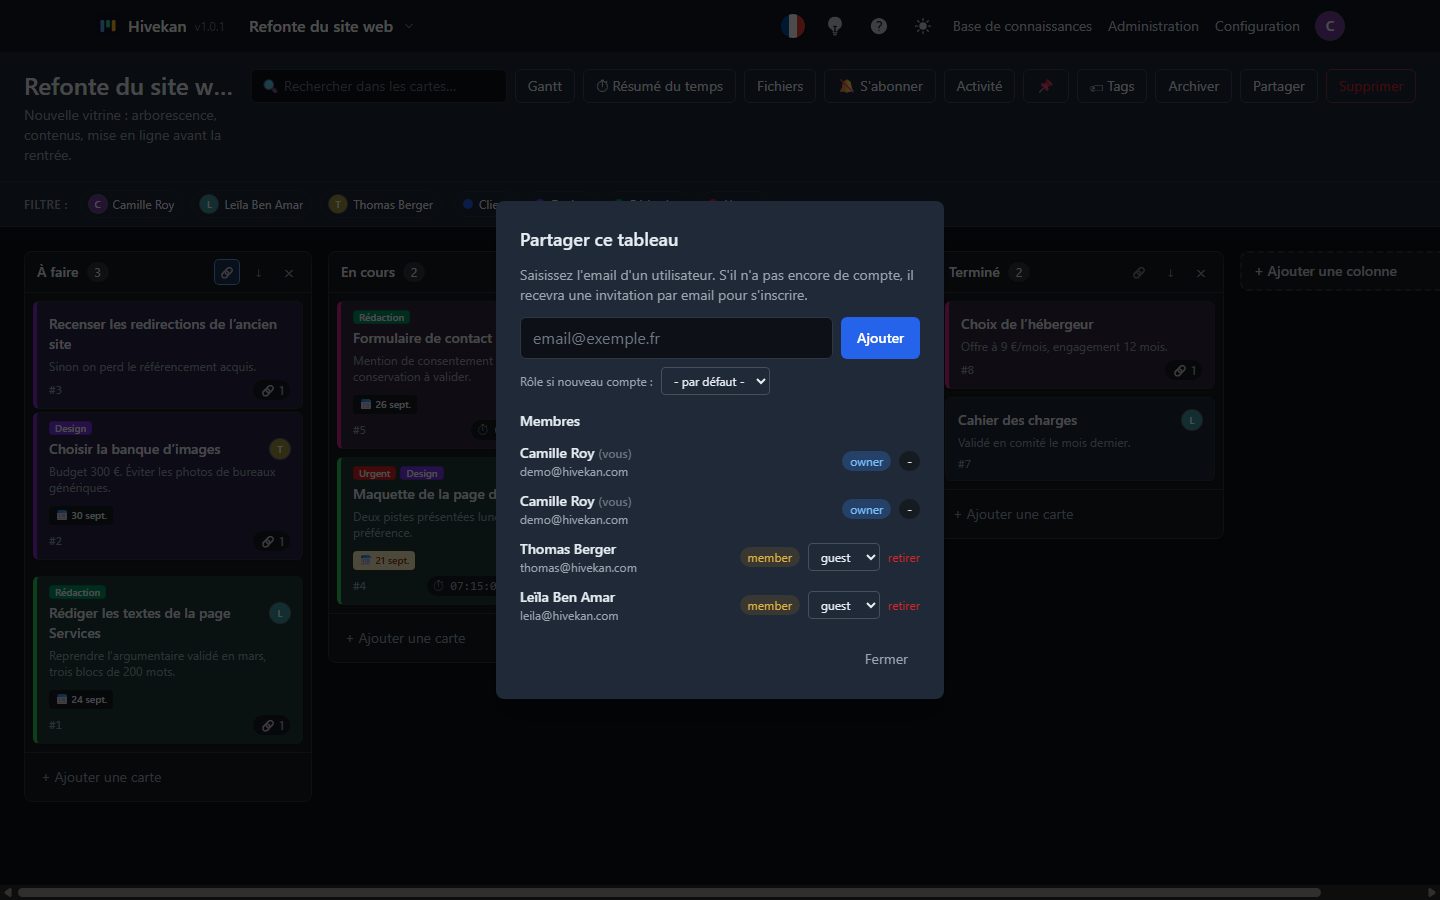Toggle the Camille Roy filter chip

click(x=132, y=204)
